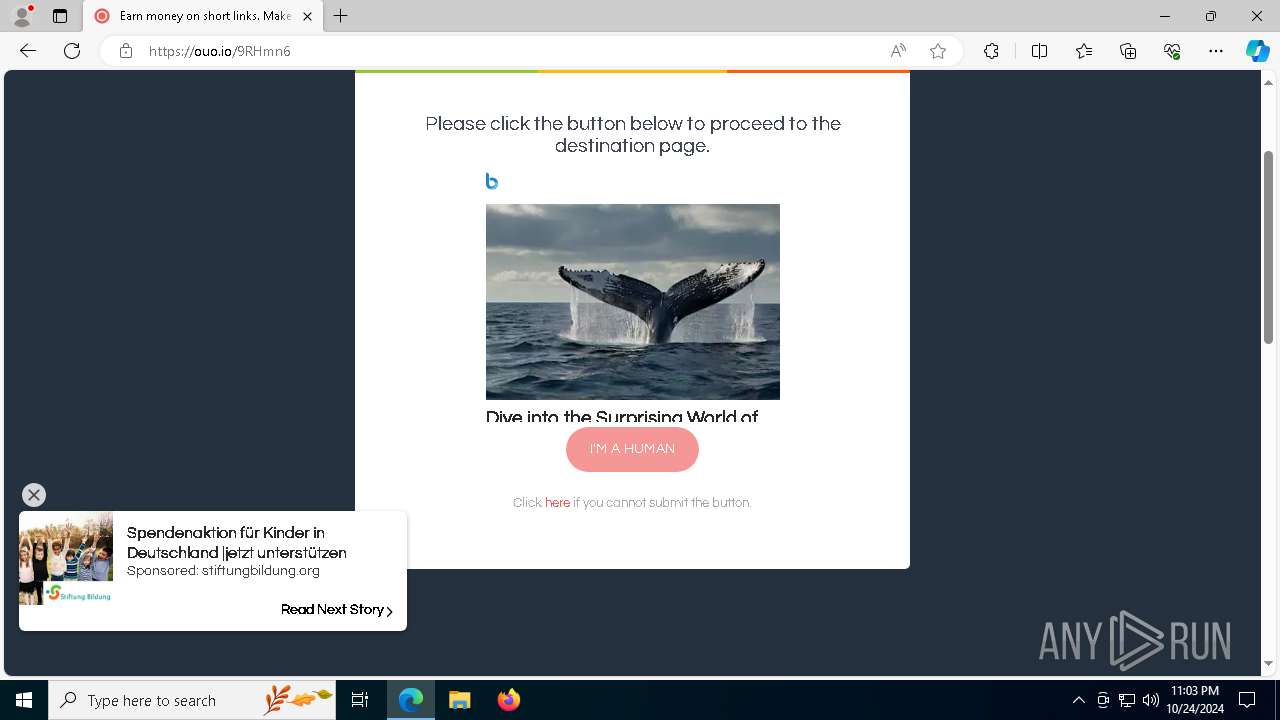Click 'Dive into the Surprising World of' headline

click(x=622, y=417)
